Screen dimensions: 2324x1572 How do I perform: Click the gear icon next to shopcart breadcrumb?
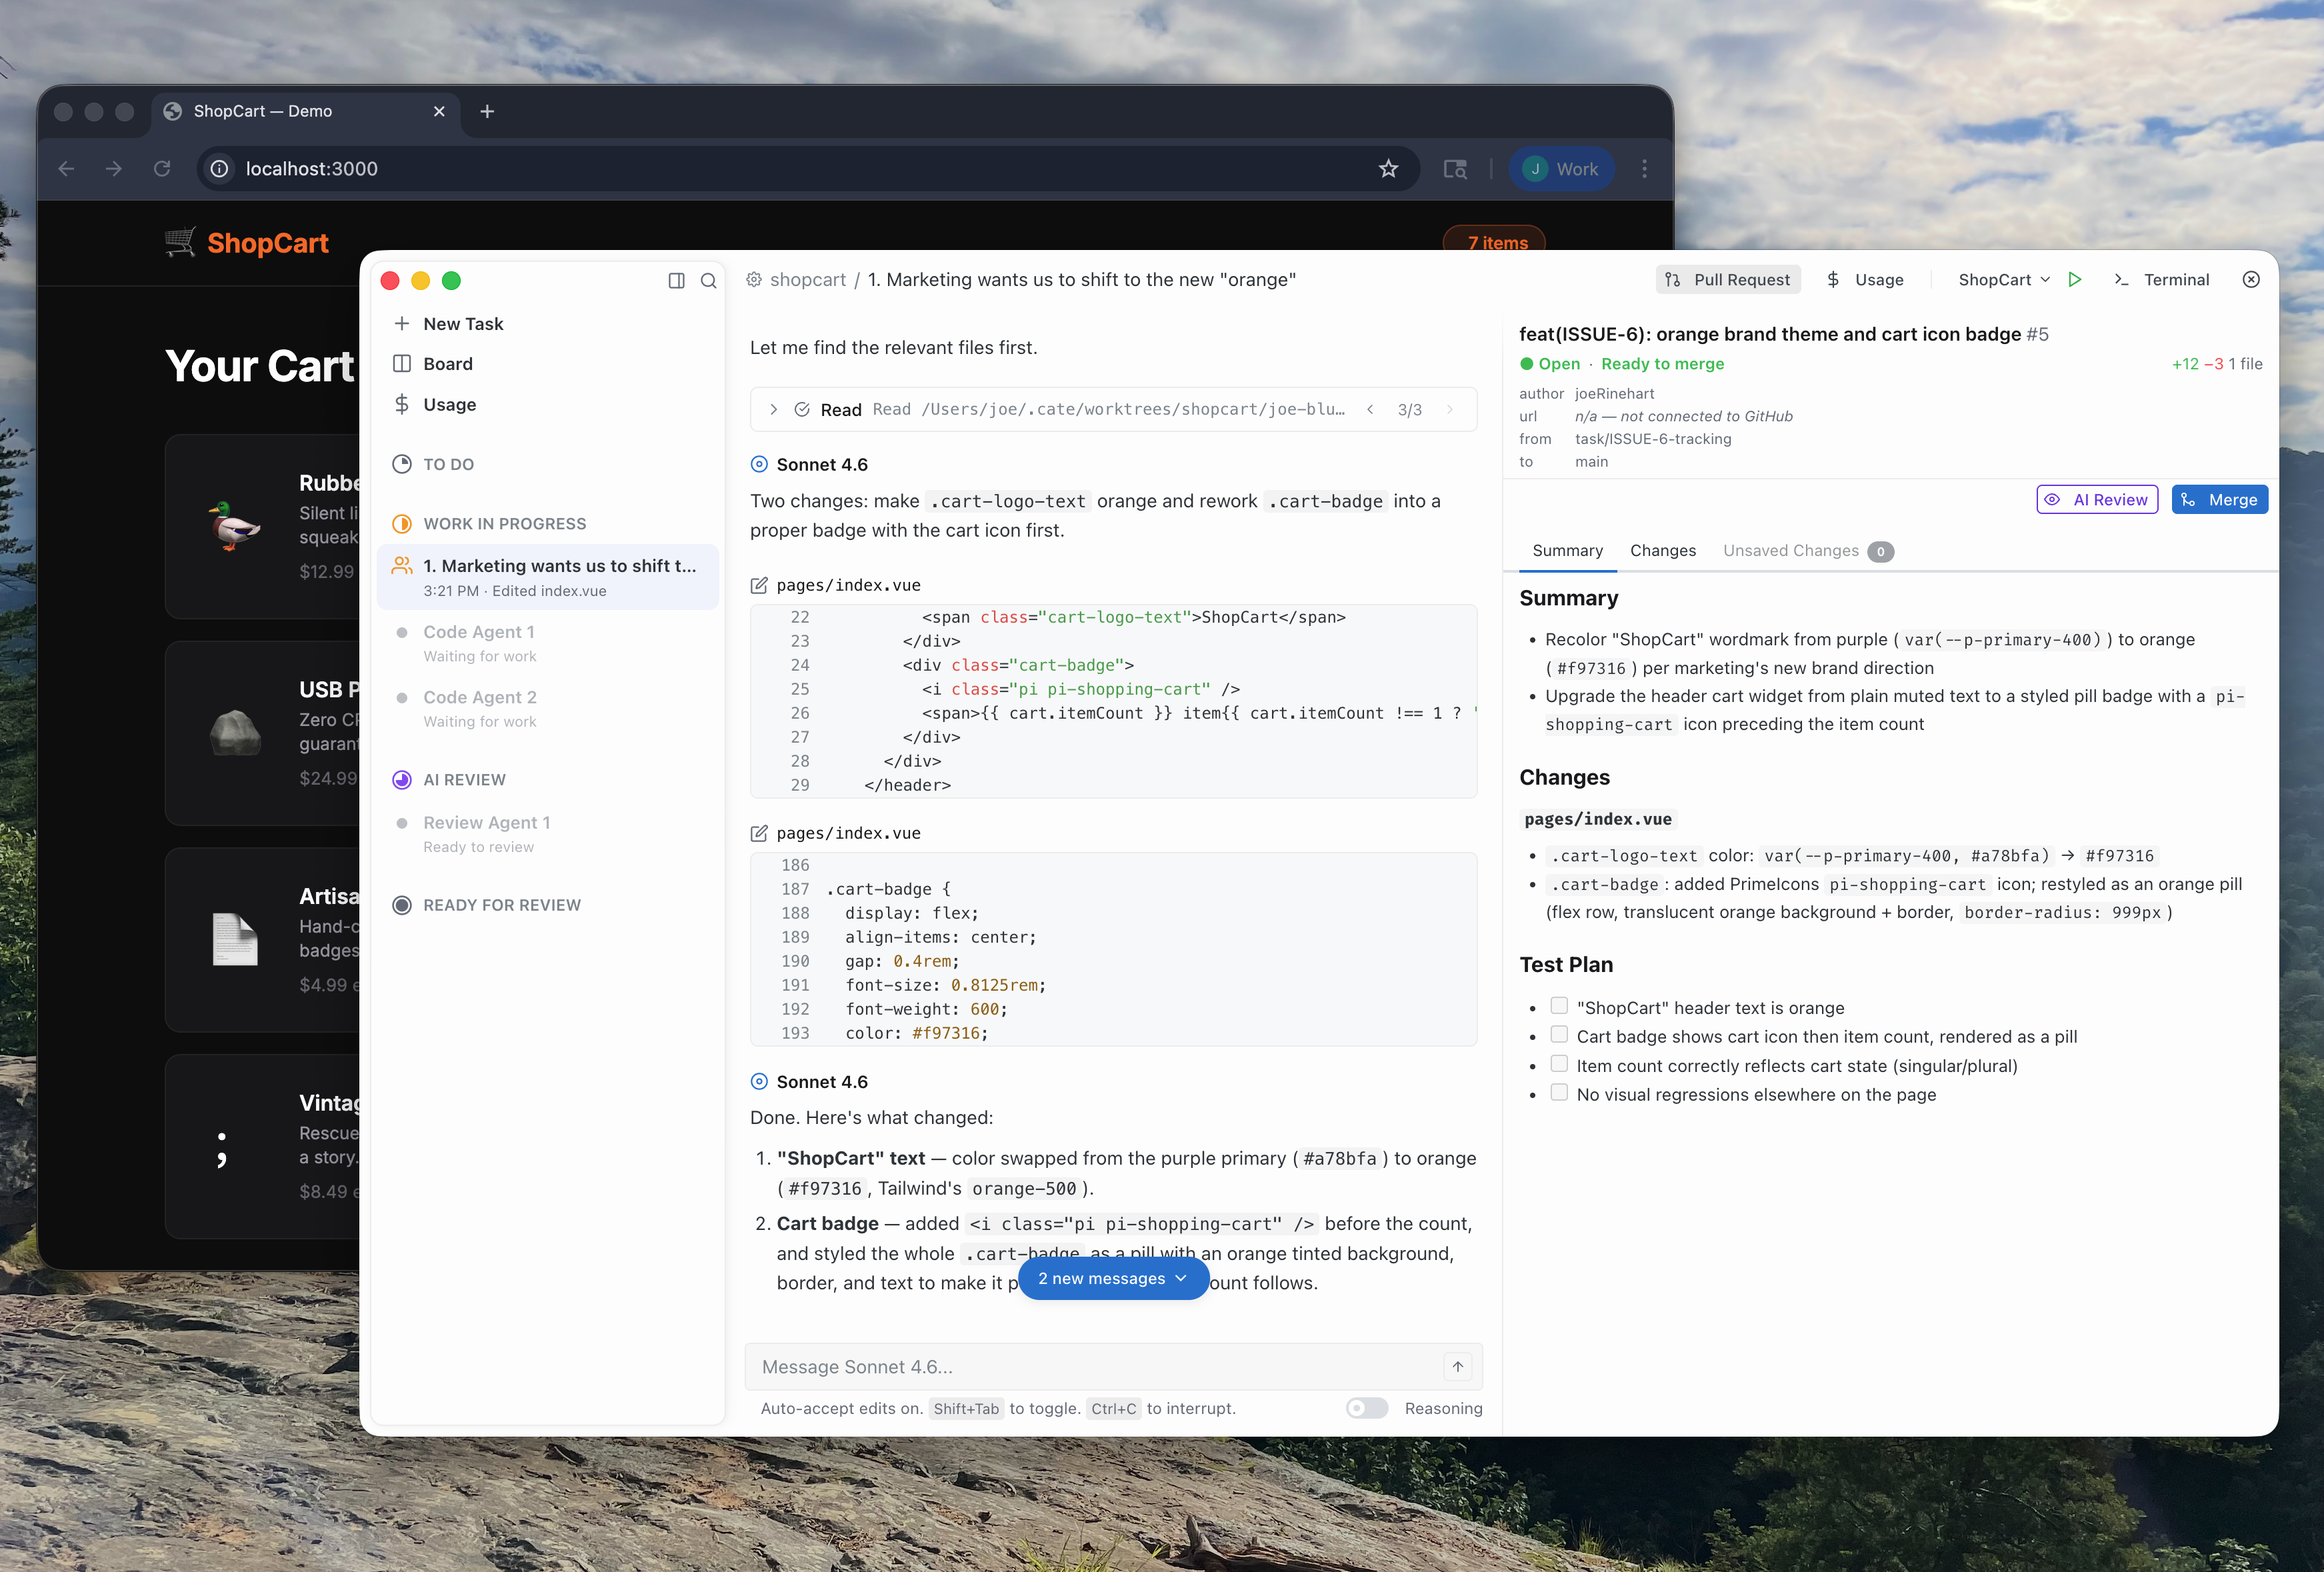[x=754, y=280]
